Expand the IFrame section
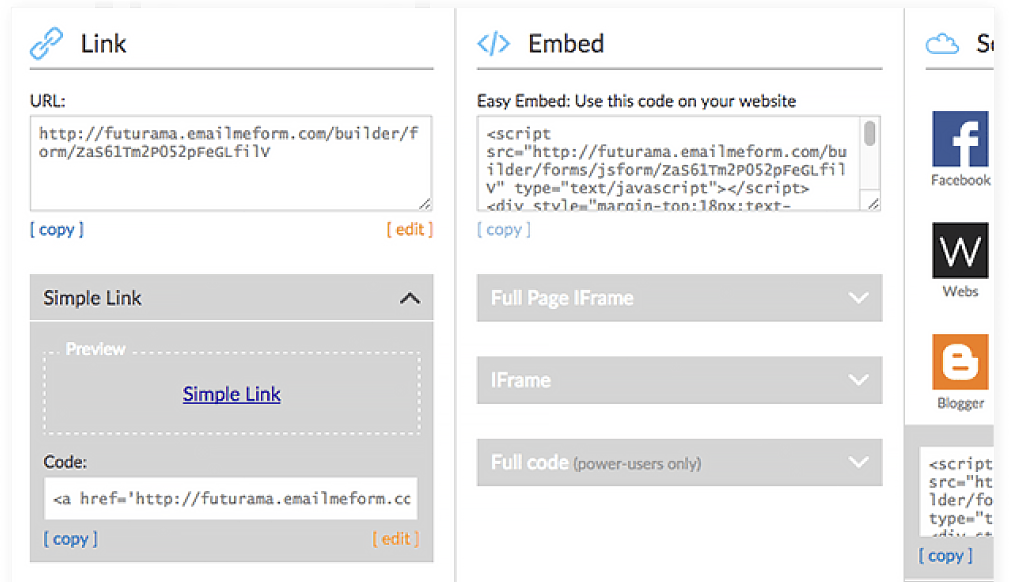Image resolution: width=1009 pixels, height=582 pixels. pyautogui.click(x=679, y=380)
